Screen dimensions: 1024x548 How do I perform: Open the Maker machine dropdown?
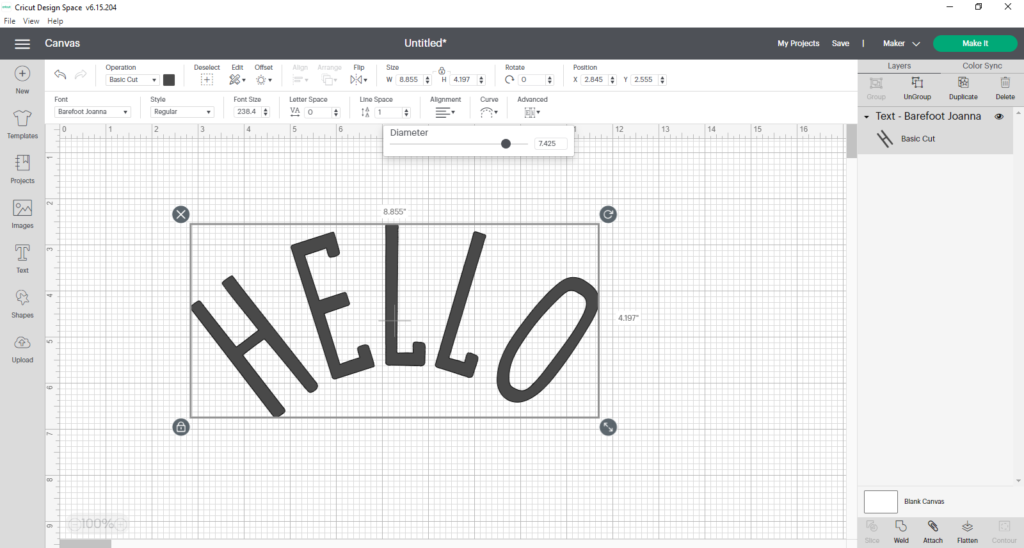[901, 44]
